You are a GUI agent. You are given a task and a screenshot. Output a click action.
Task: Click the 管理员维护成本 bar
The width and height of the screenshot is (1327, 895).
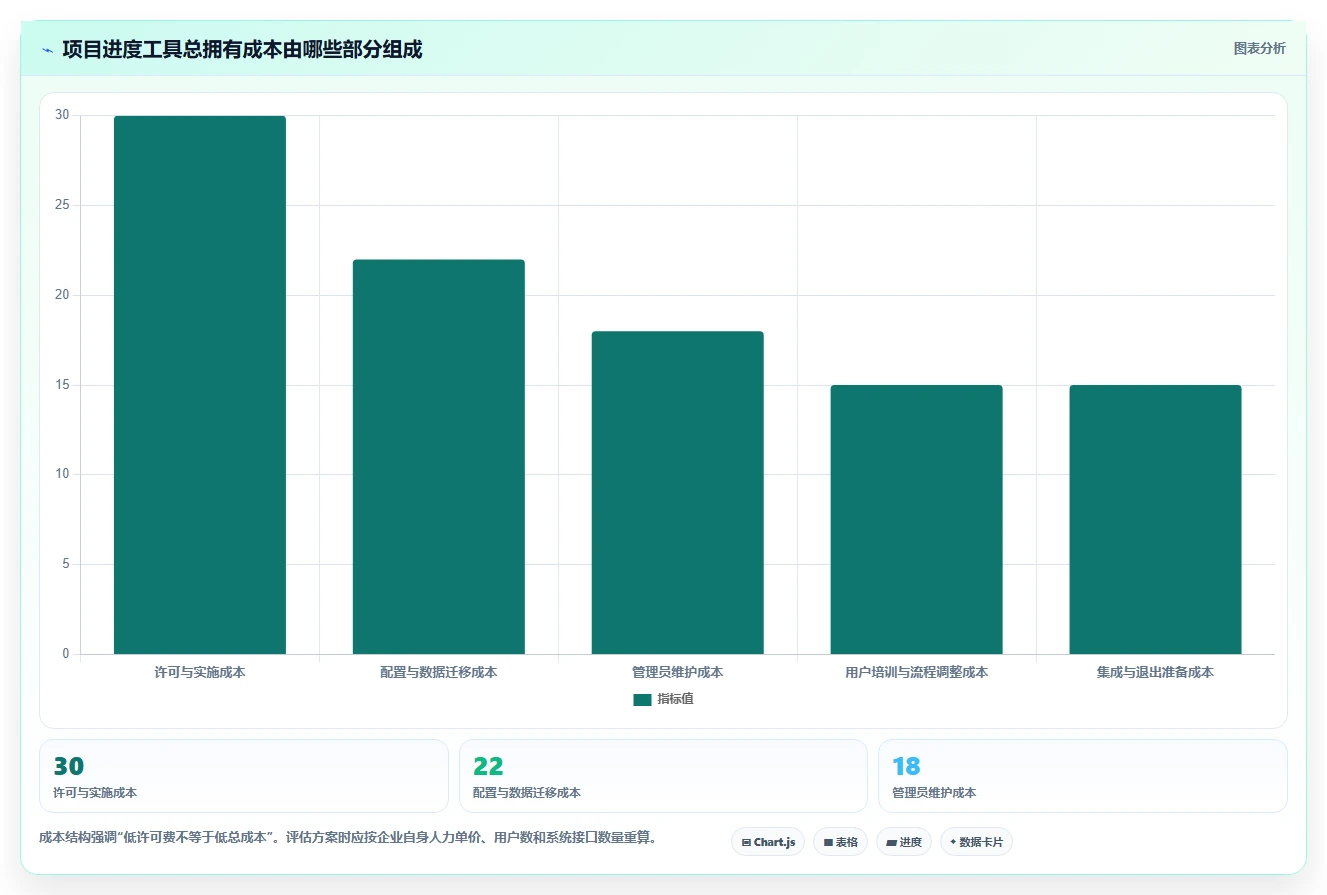(678, 493)
